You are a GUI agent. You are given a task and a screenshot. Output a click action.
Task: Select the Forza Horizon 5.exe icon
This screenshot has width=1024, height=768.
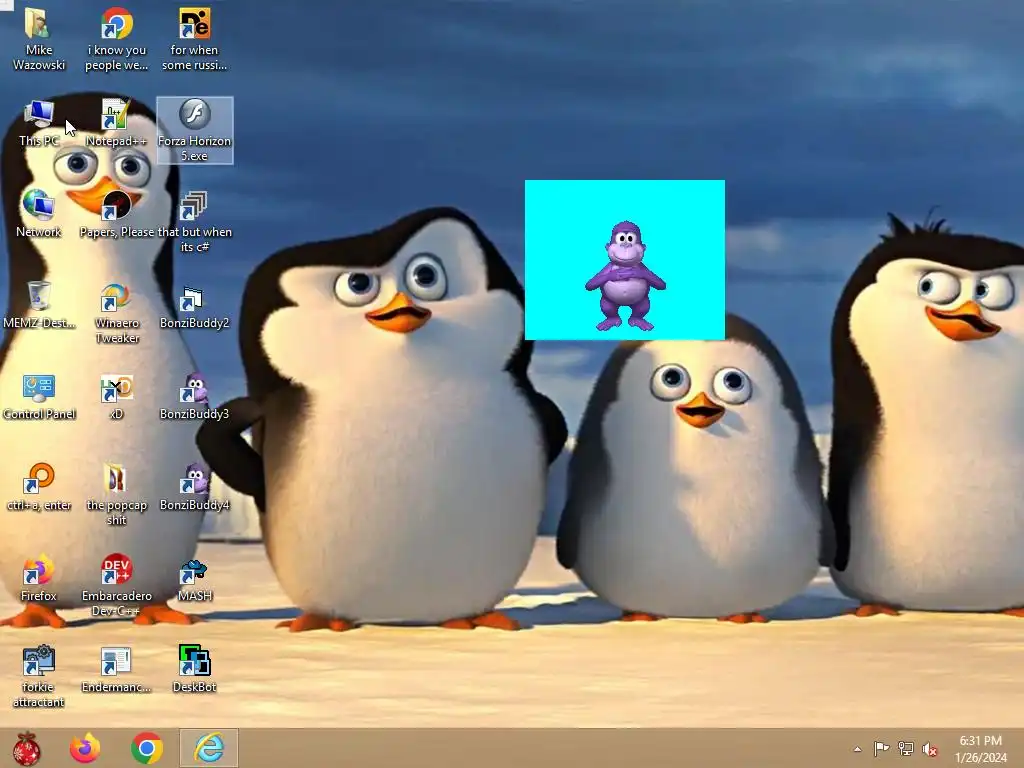pos(195,130)
